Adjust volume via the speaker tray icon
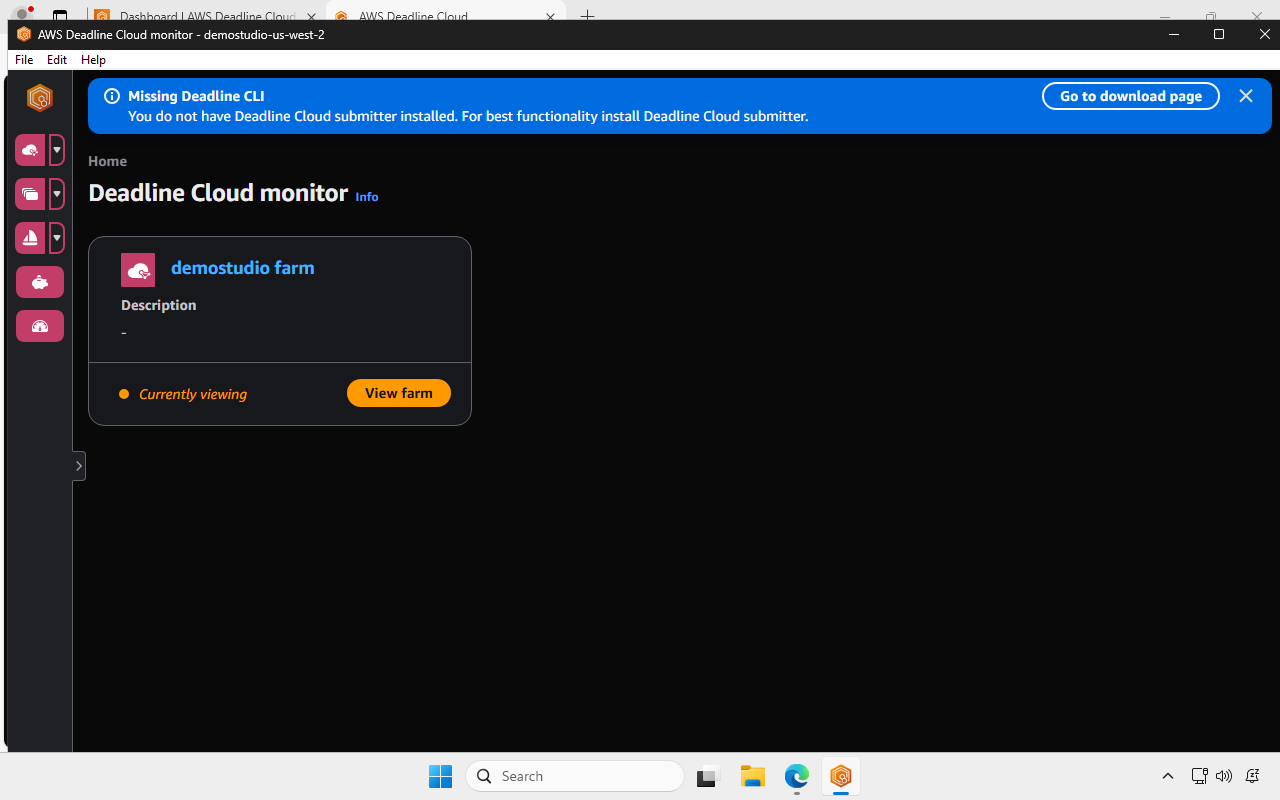Screen dimensions: 1280x800 tap(1224, 776)
